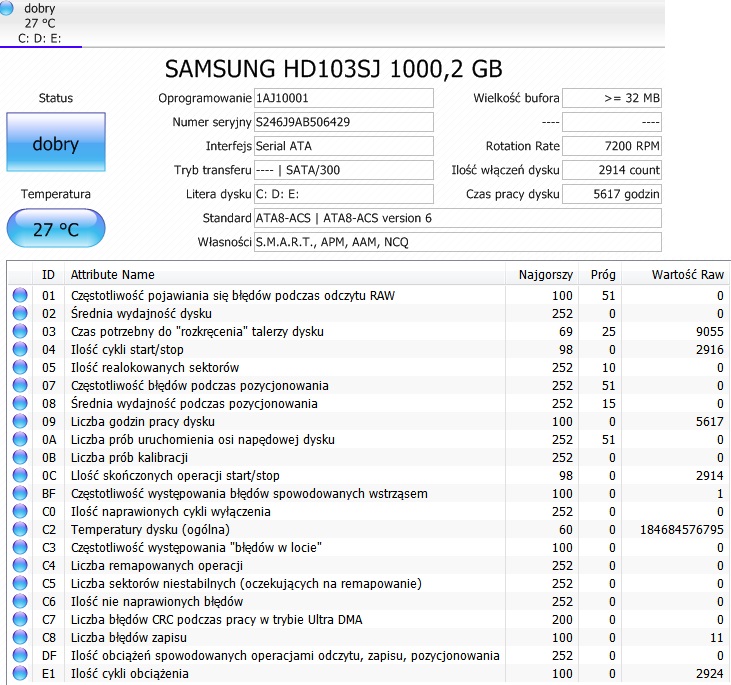Click the Tryb transferu field SATA/300
The width and height of the screenshot is (731, 685).
coord(344,170)
